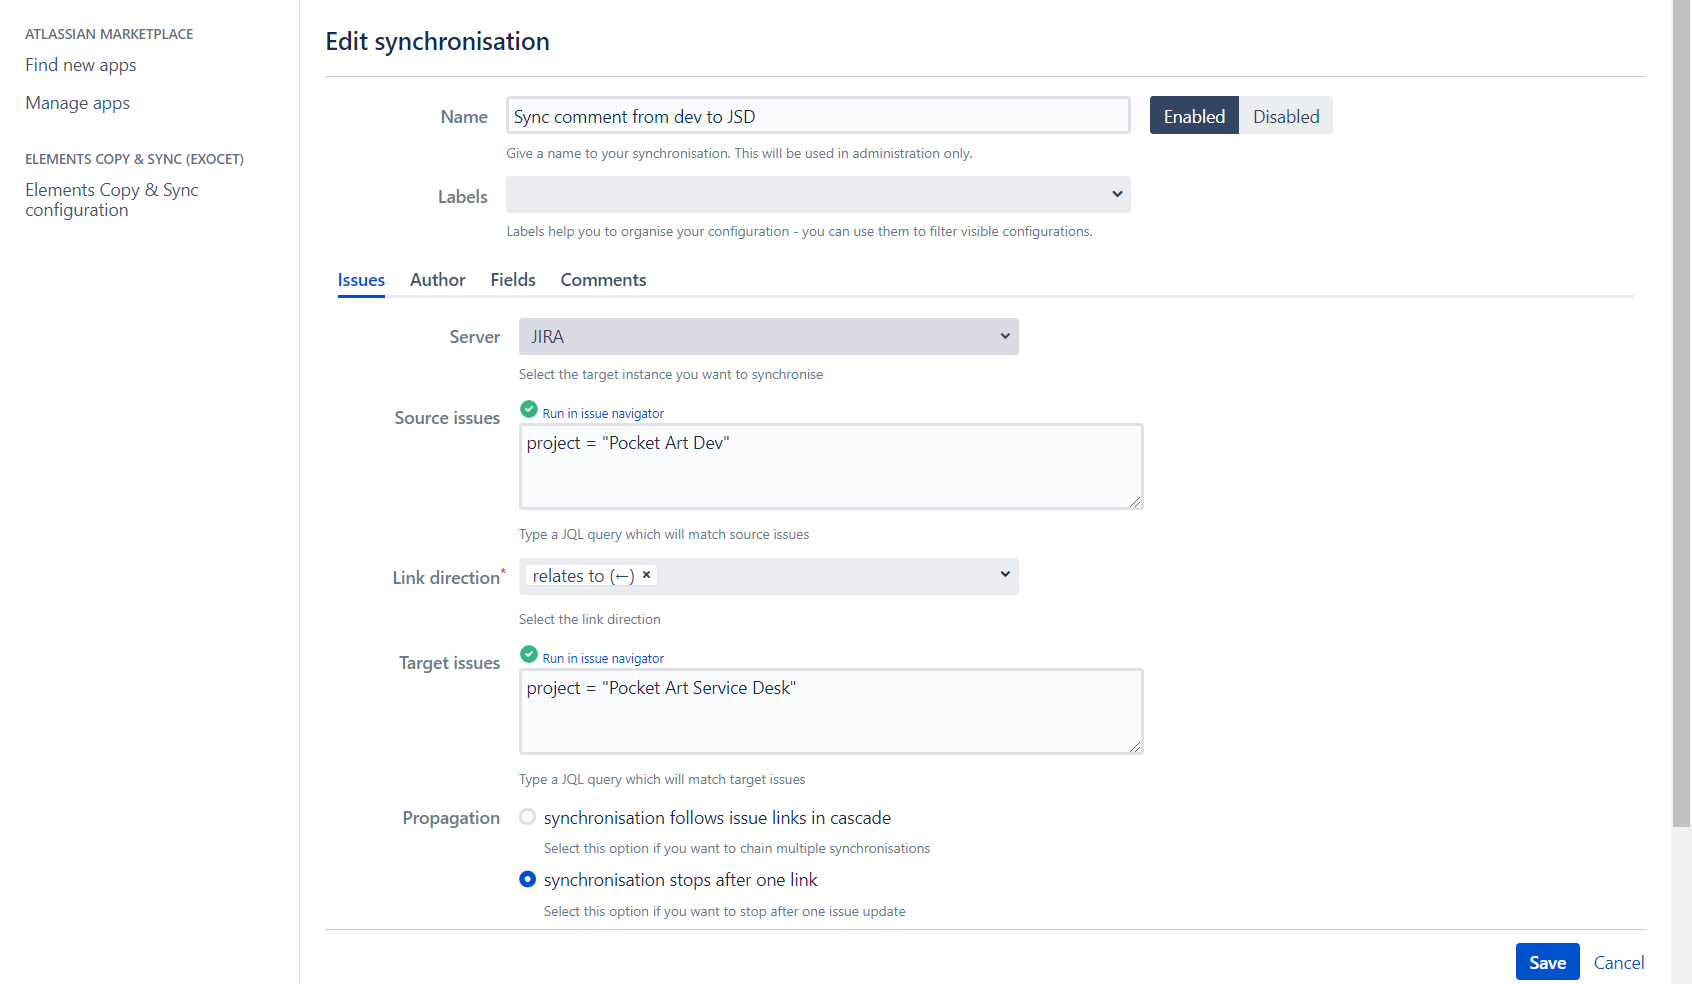This screenshot has height=984, width=1692.
Task: Click the Link direction dropdown chevron
Action: [1004, 574]
